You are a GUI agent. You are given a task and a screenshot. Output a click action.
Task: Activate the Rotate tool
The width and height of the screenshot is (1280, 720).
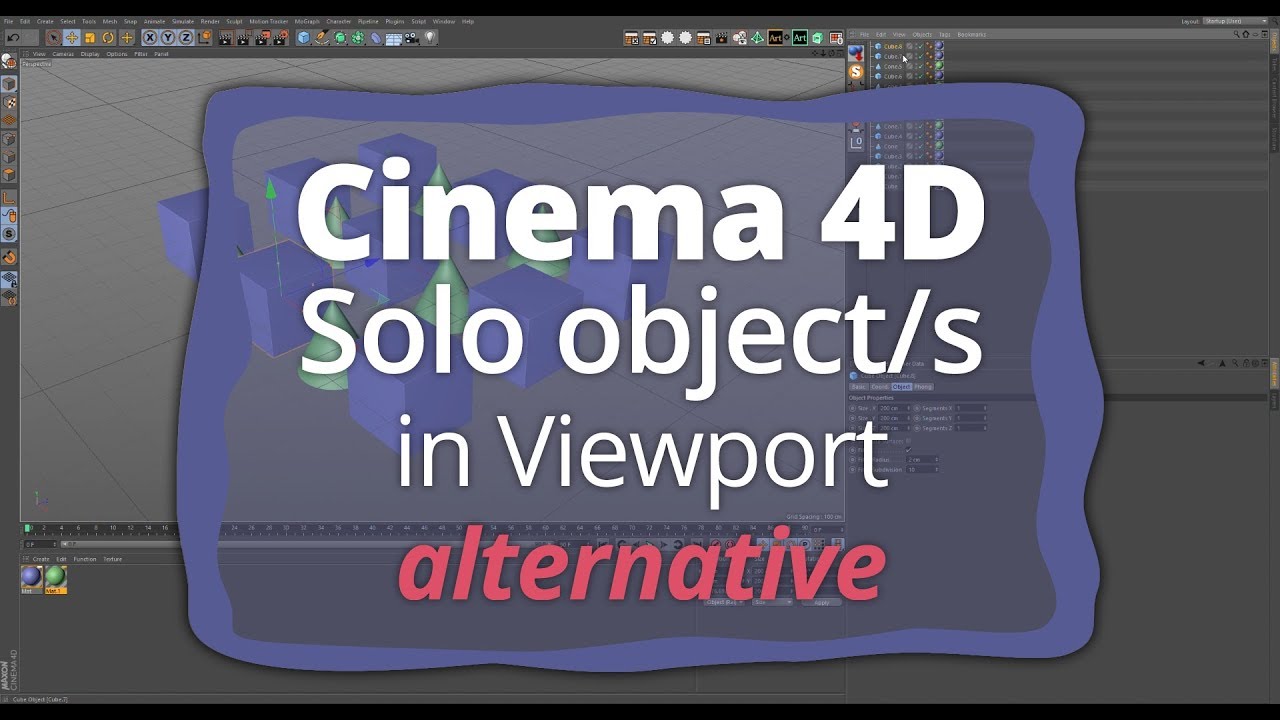(108, 37)
